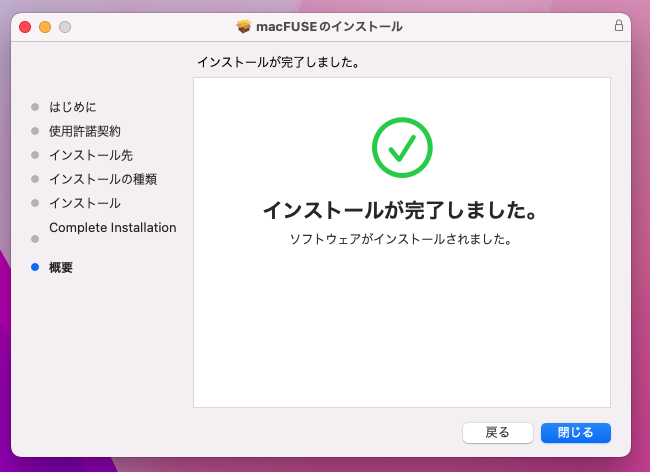Click the ソフトウェアがインストールされました message text
650x472 pixels.
pyautogui.click(x=401, y=240)
